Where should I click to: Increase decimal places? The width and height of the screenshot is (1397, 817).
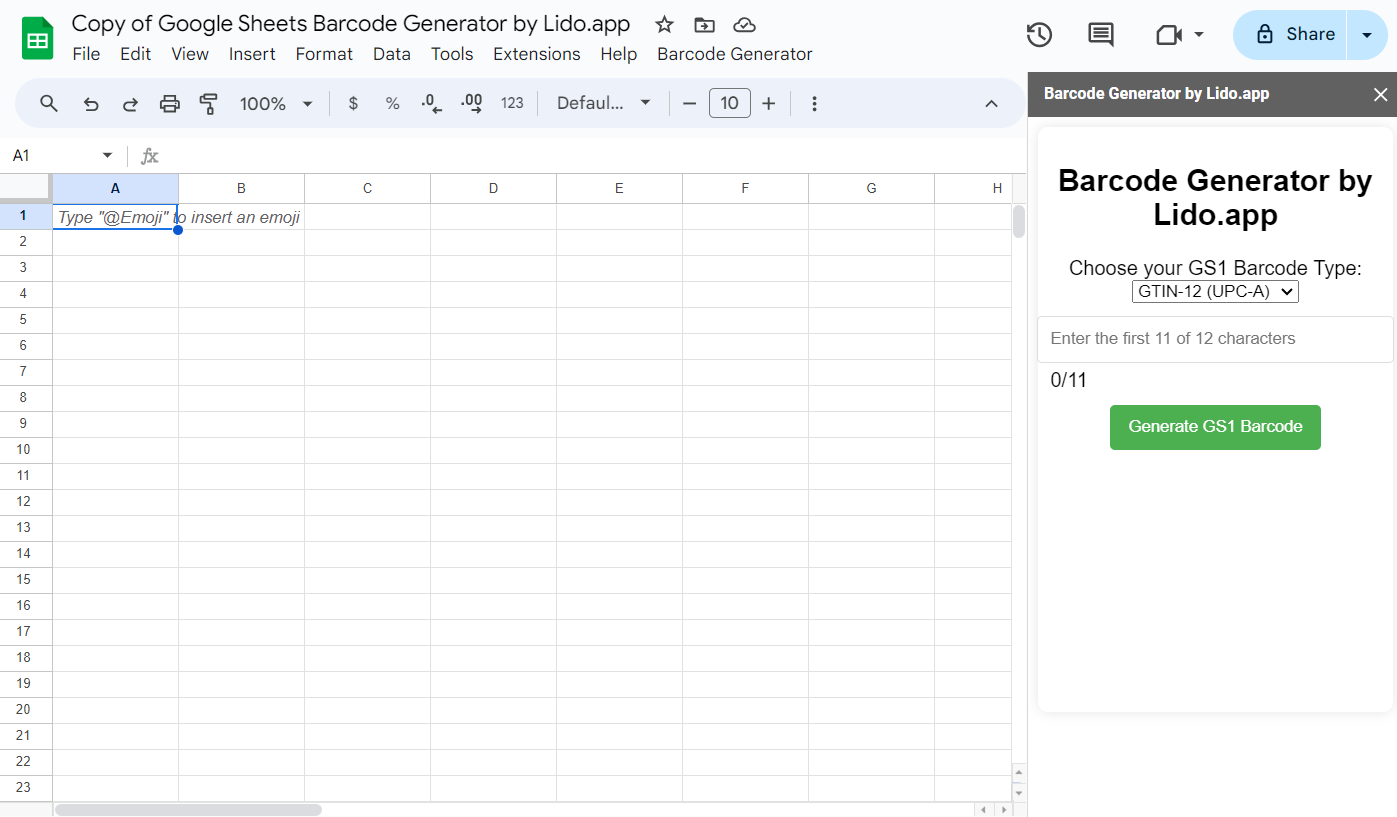tap(471, 103)
